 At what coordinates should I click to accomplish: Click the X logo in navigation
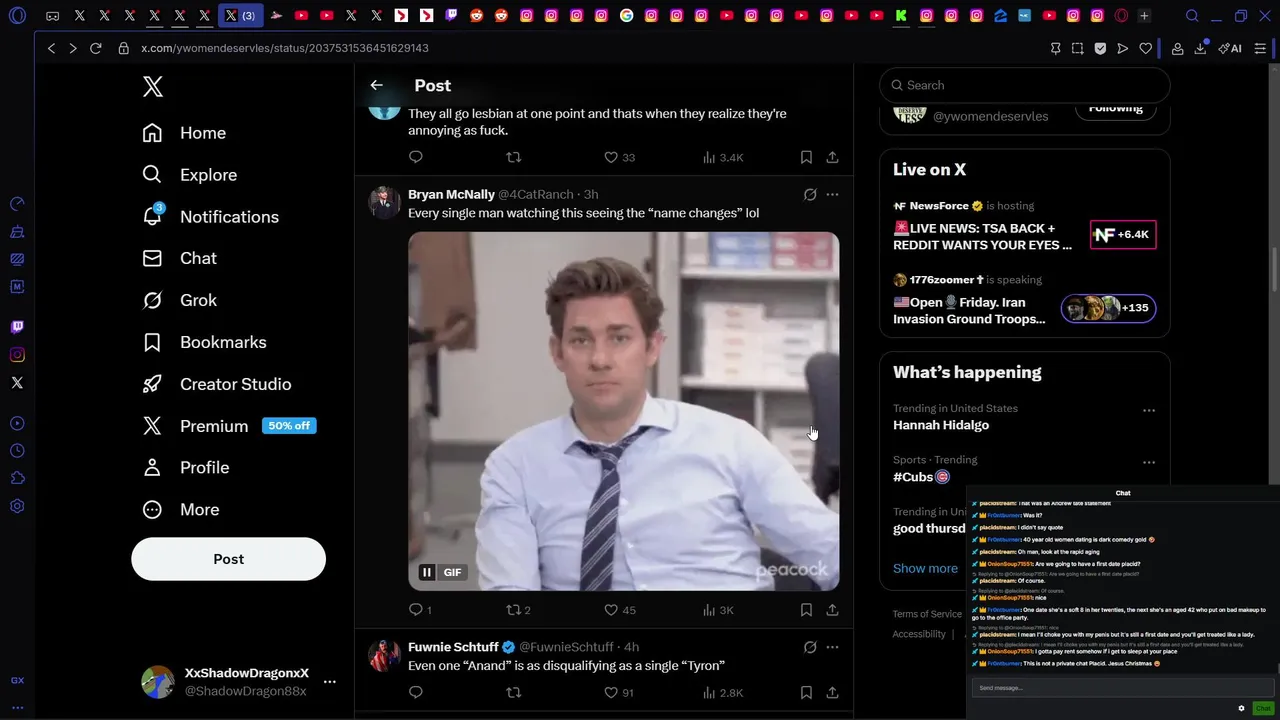coord(153,87)
